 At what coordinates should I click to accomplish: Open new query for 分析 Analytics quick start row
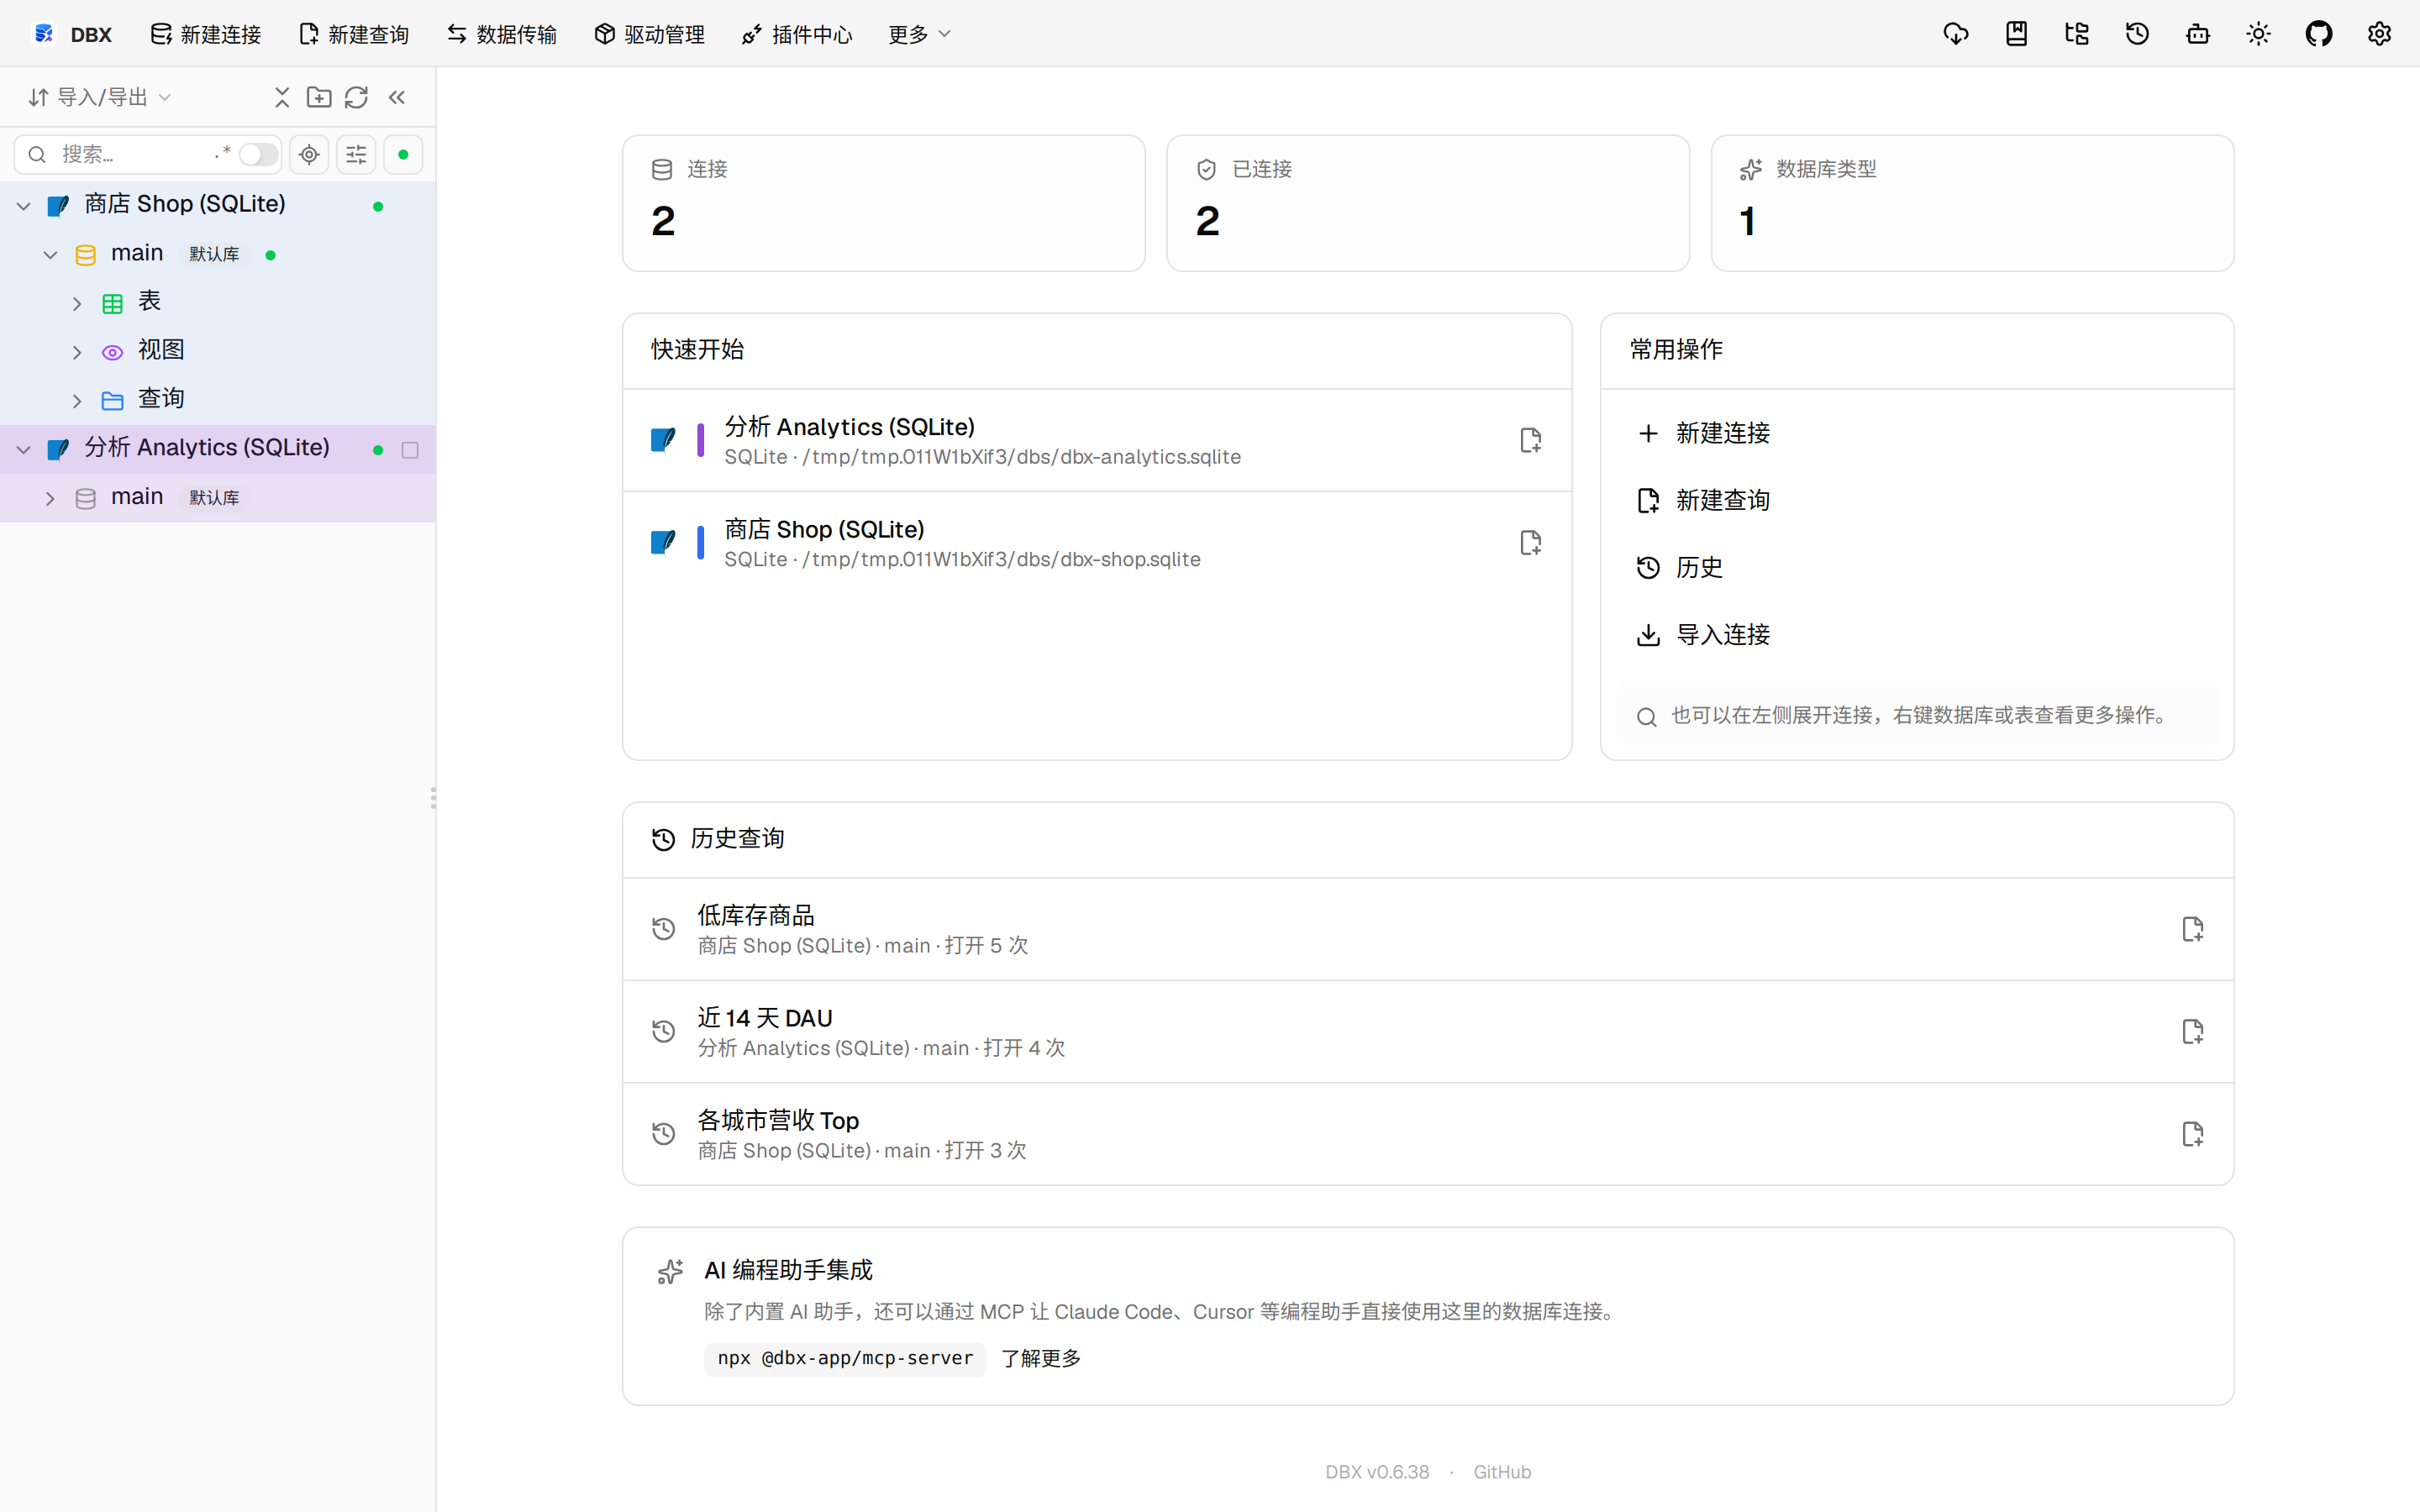pyautogui.click(x=1530, y=440)
